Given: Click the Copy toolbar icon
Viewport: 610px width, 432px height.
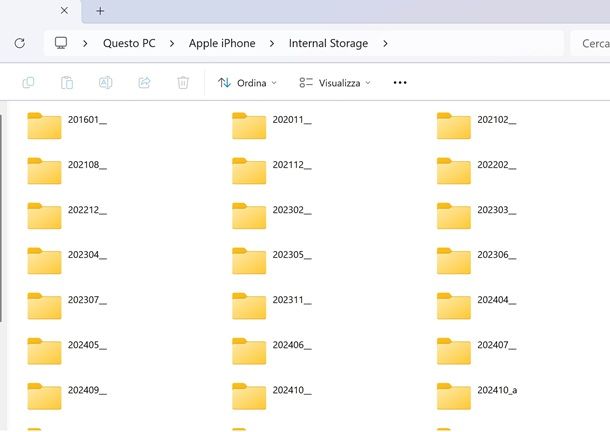Looking at the screenshot, I should (x=28, y=83).
